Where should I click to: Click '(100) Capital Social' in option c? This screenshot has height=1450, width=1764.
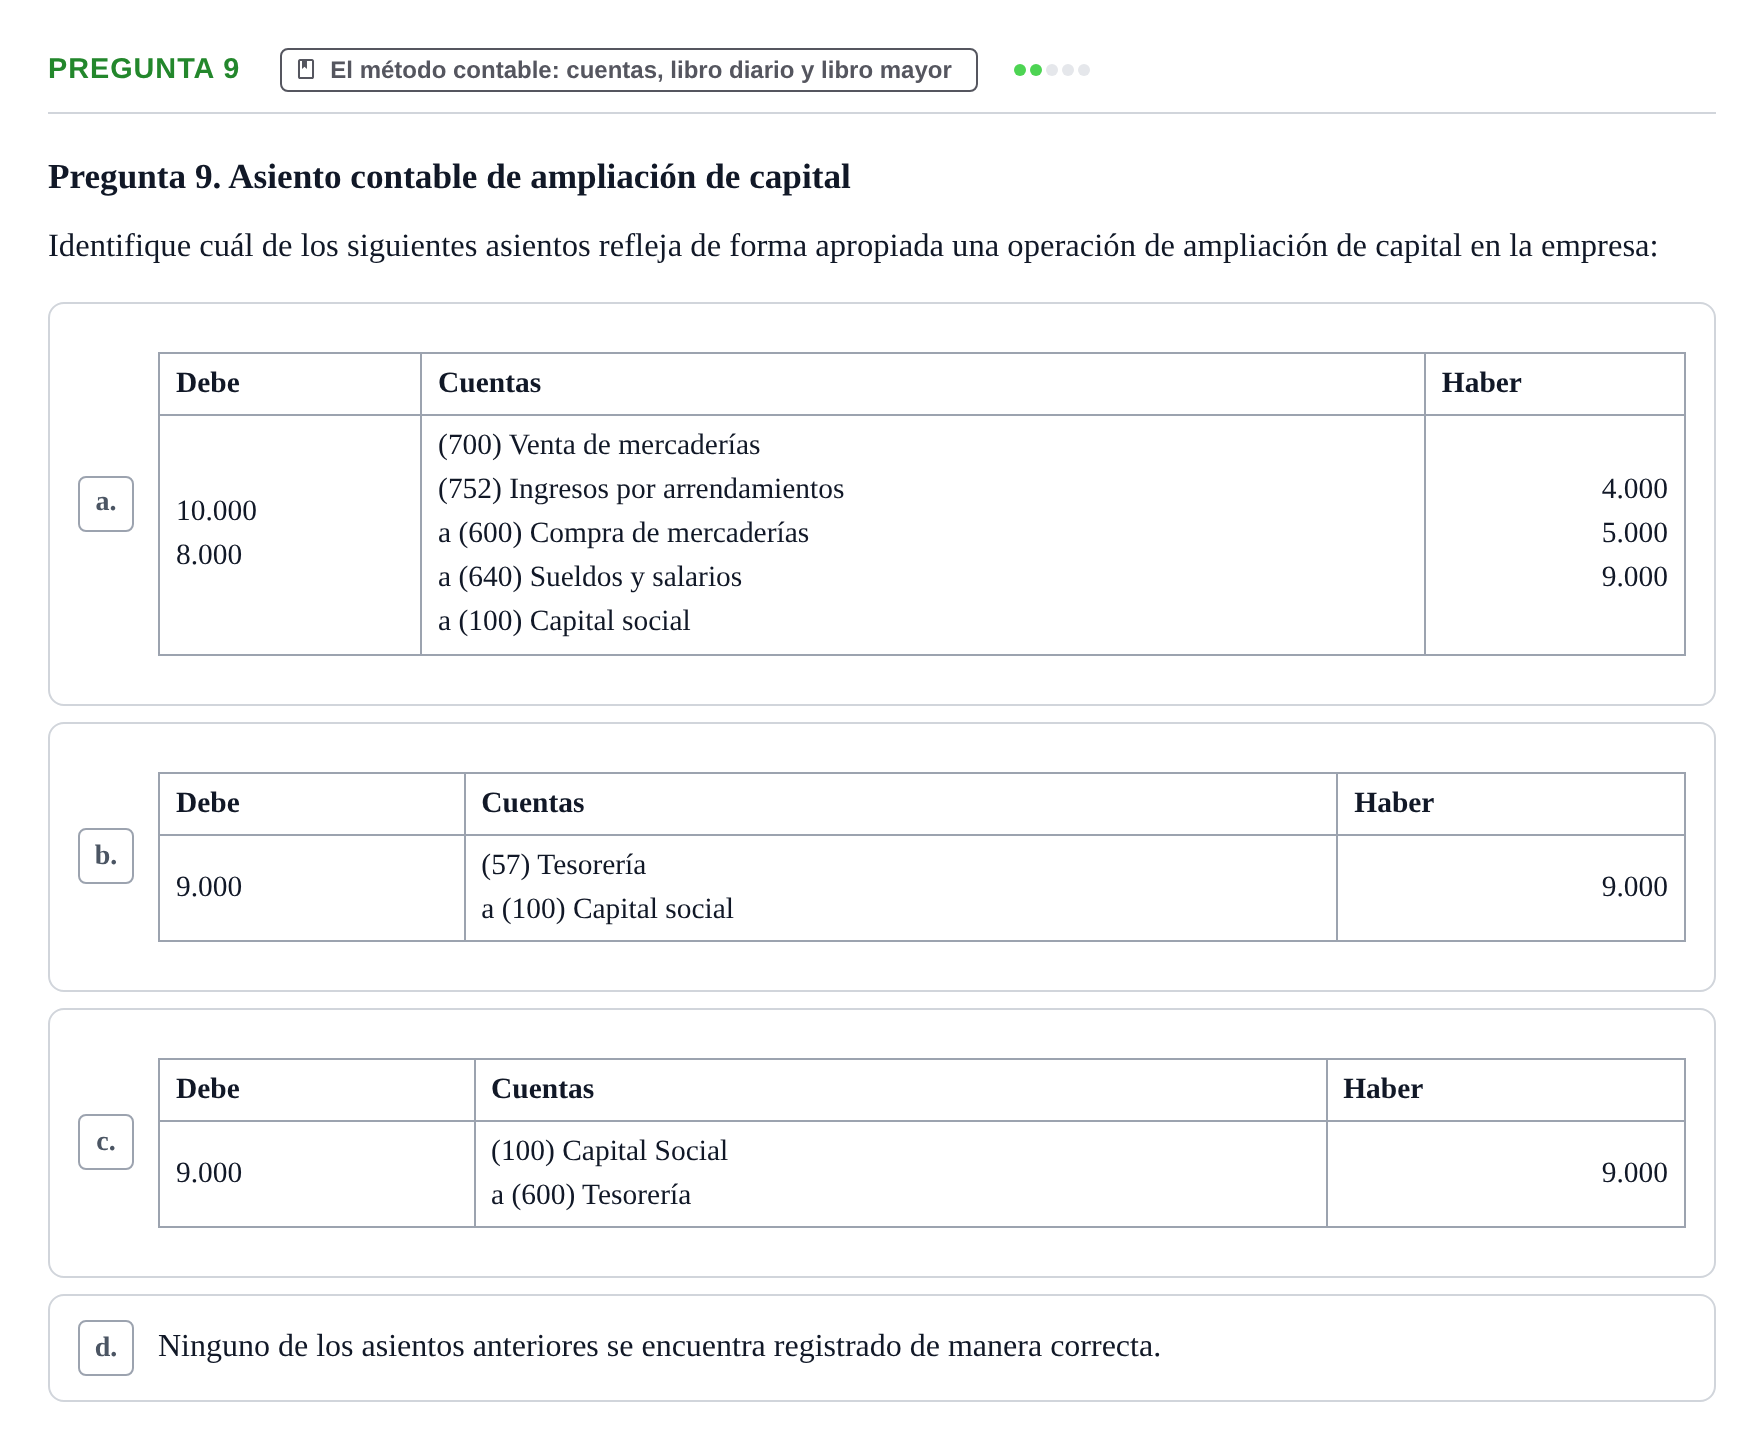tap(609, 1151)
